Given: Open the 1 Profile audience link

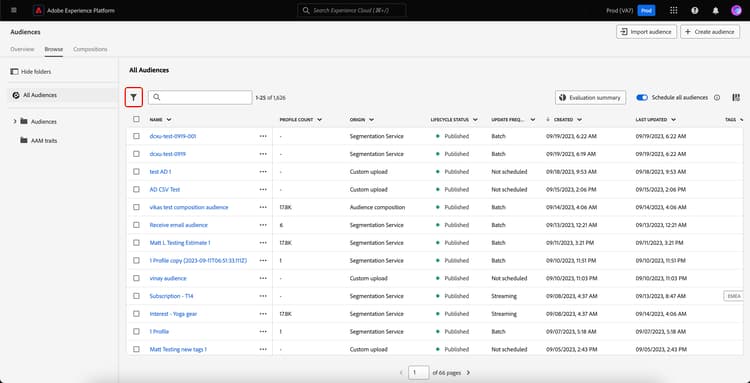Looking at the screenshot, I should pos(159,331).
